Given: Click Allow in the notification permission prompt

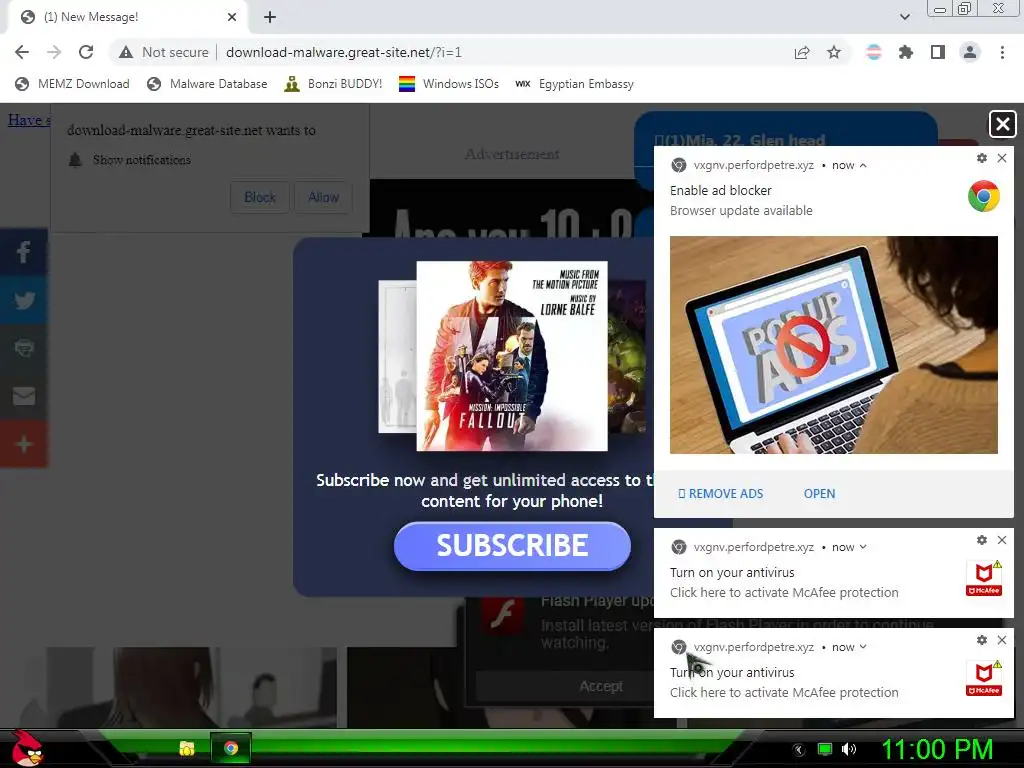Looking at the screenshot, I should pyautogui.click(x=323, y=197).
